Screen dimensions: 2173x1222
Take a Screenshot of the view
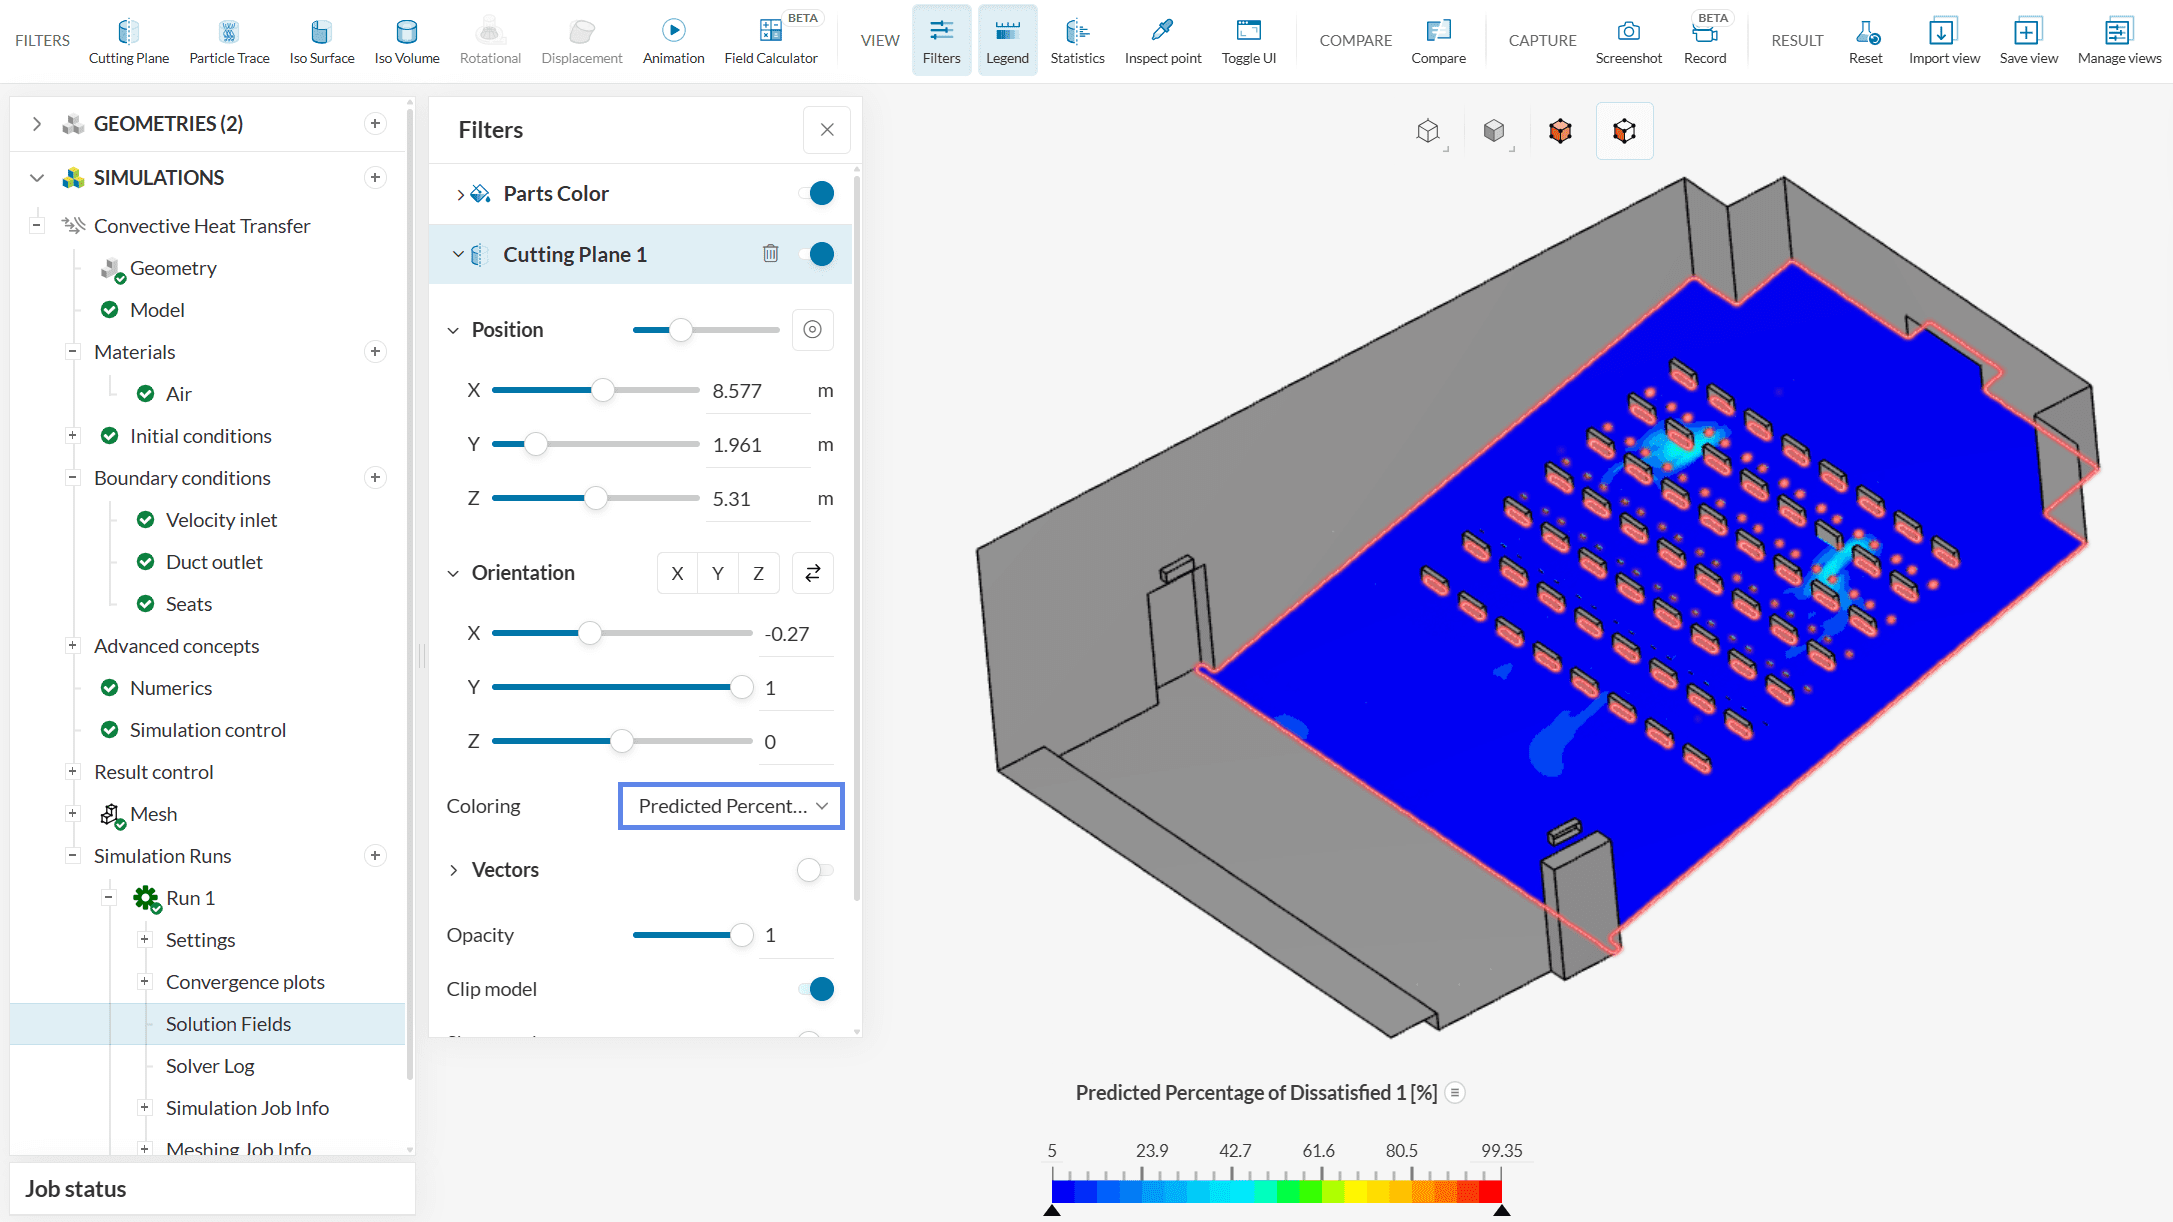pyautogui.click(x=1628, y=41)
